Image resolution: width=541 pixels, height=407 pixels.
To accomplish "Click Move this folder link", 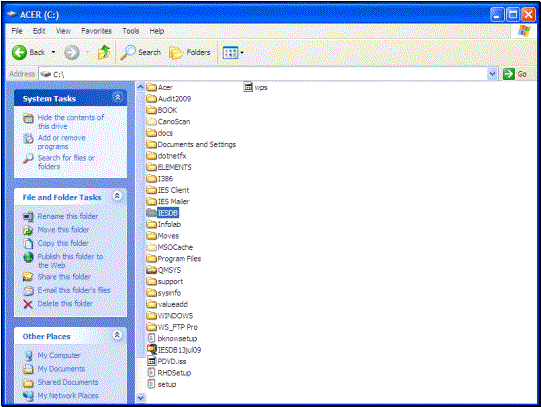I will click(63, 230).
